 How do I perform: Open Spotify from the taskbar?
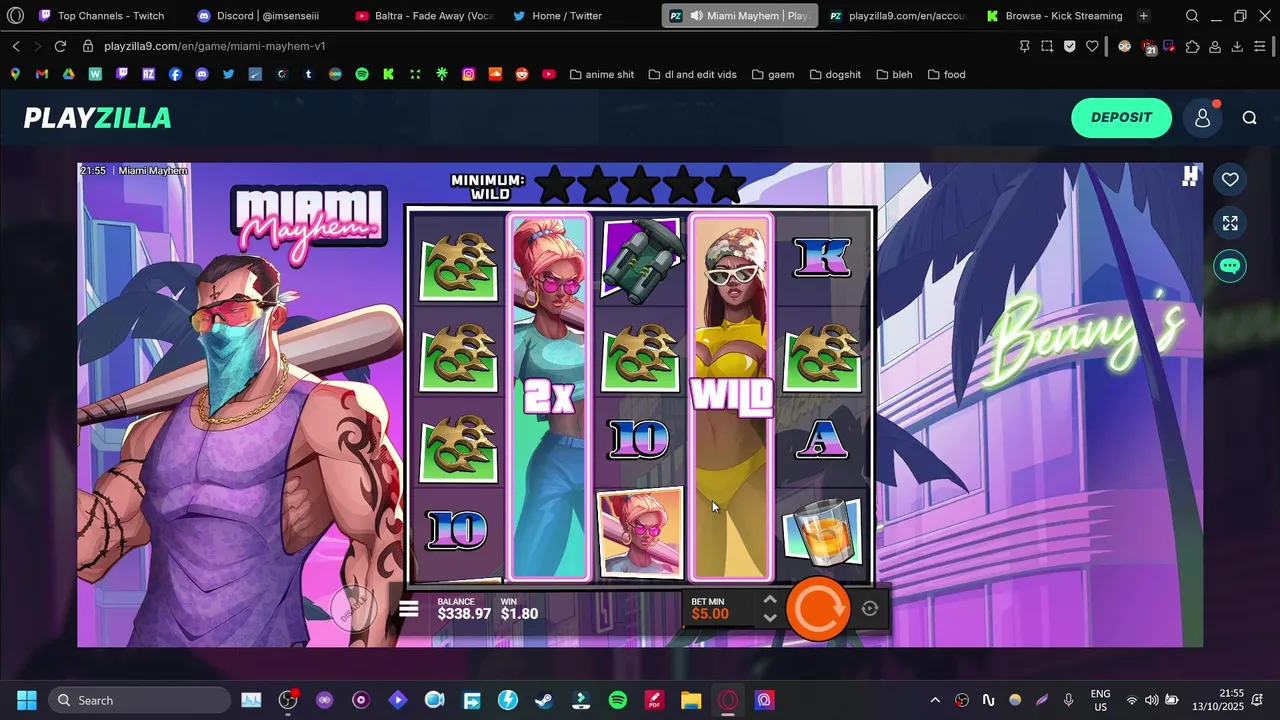click(617, 700)
